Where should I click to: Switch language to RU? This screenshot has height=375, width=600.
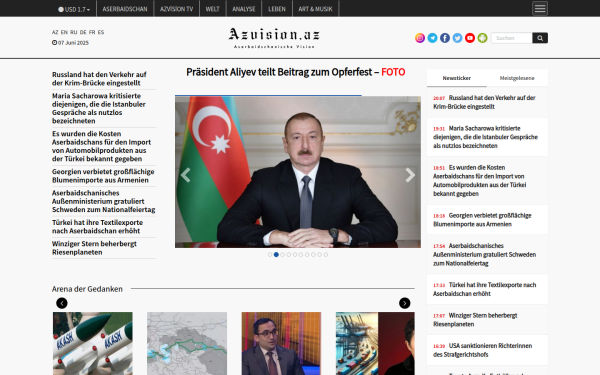click(74, 32)
